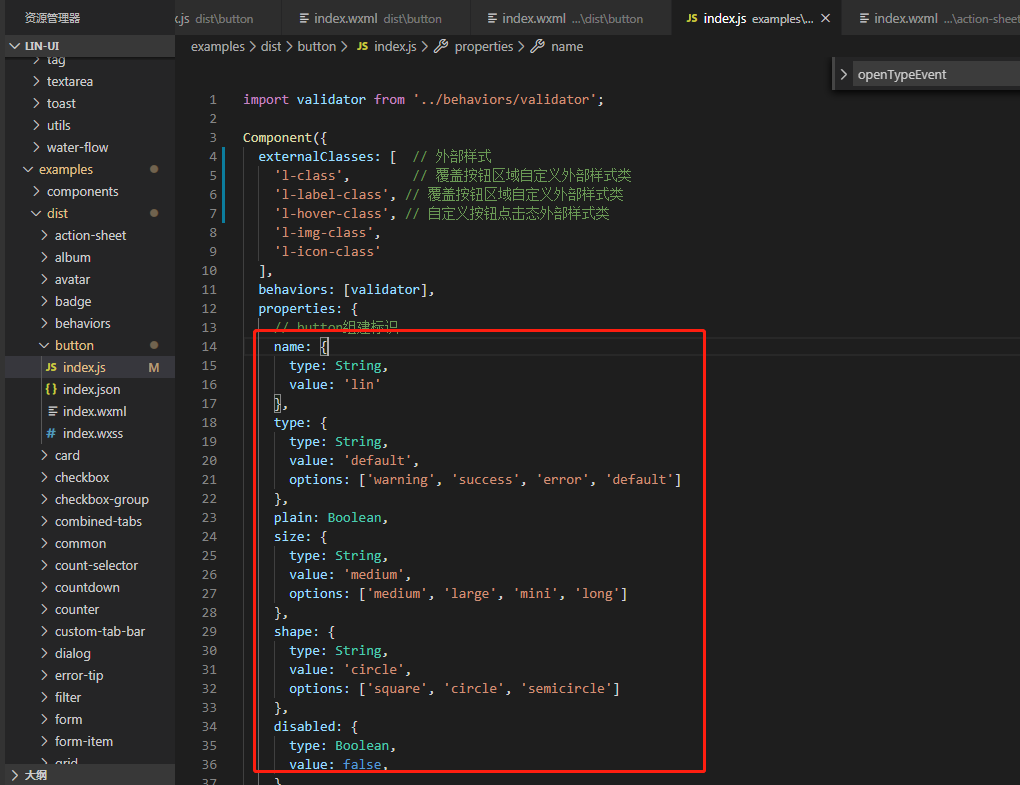
Task: Click the button breadcrumb segment
Action: tap(316, 47)
